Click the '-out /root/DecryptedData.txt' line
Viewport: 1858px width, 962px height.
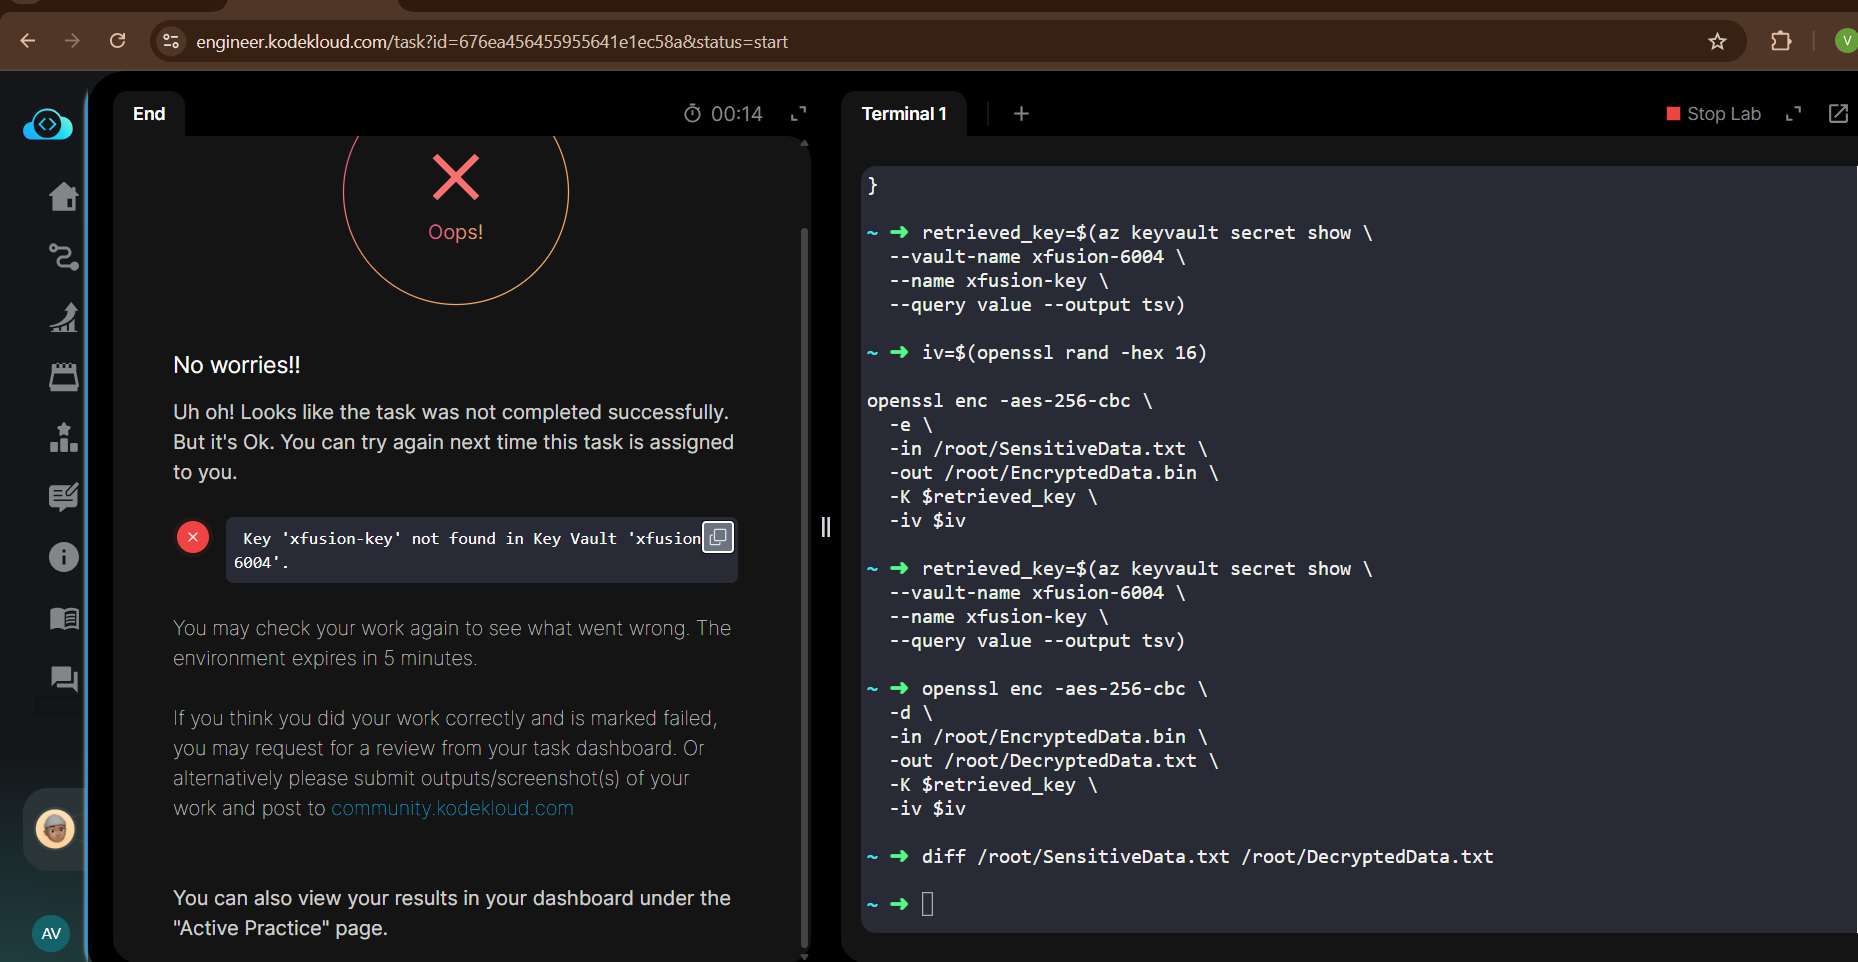1054,761
